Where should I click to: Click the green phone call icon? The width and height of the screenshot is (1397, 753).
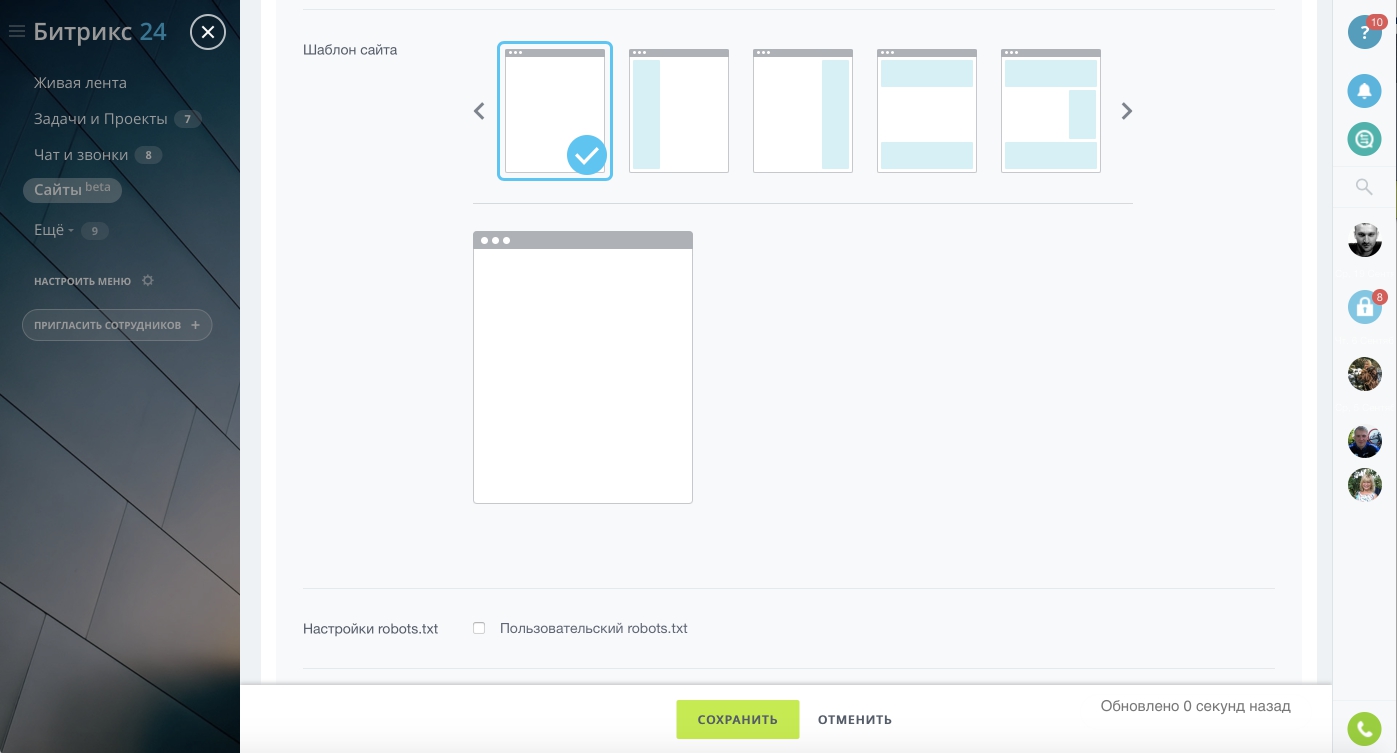pos(1364,729)
